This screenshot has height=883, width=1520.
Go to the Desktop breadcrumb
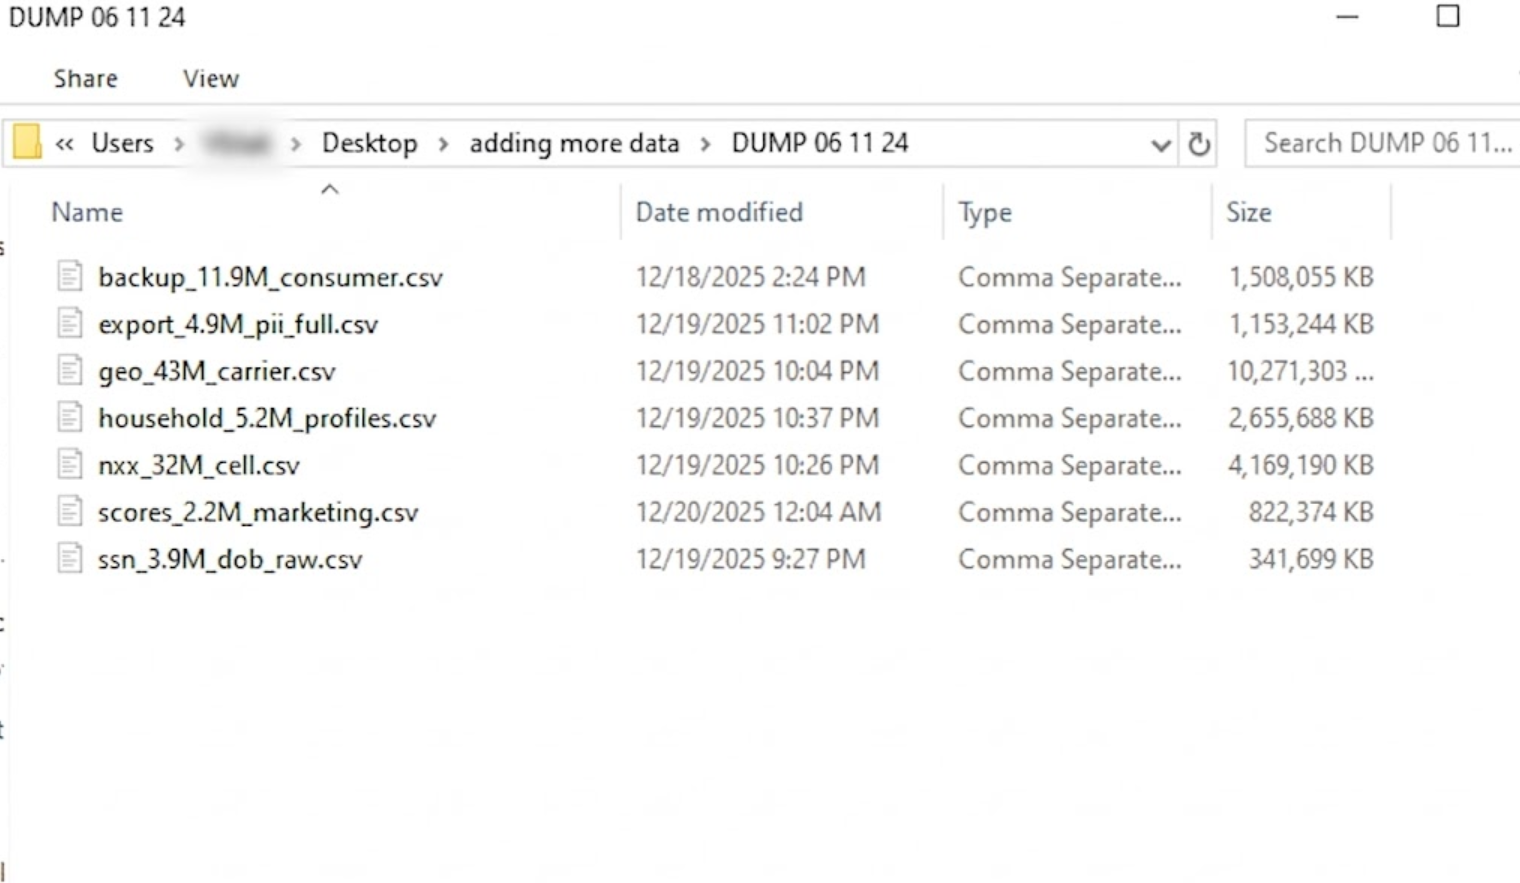tap(369, 143)
